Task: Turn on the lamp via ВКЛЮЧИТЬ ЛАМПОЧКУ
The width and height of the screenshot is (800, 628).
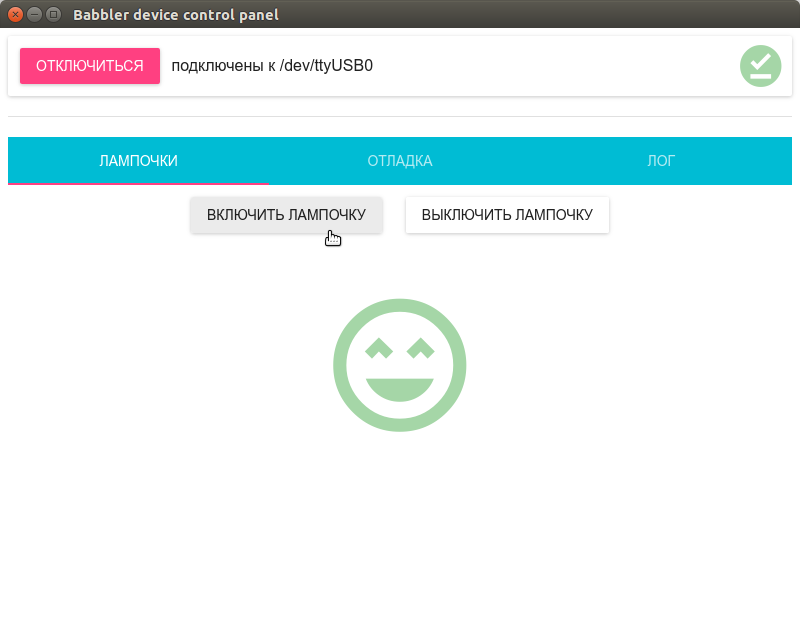Action: click(286, 214)
